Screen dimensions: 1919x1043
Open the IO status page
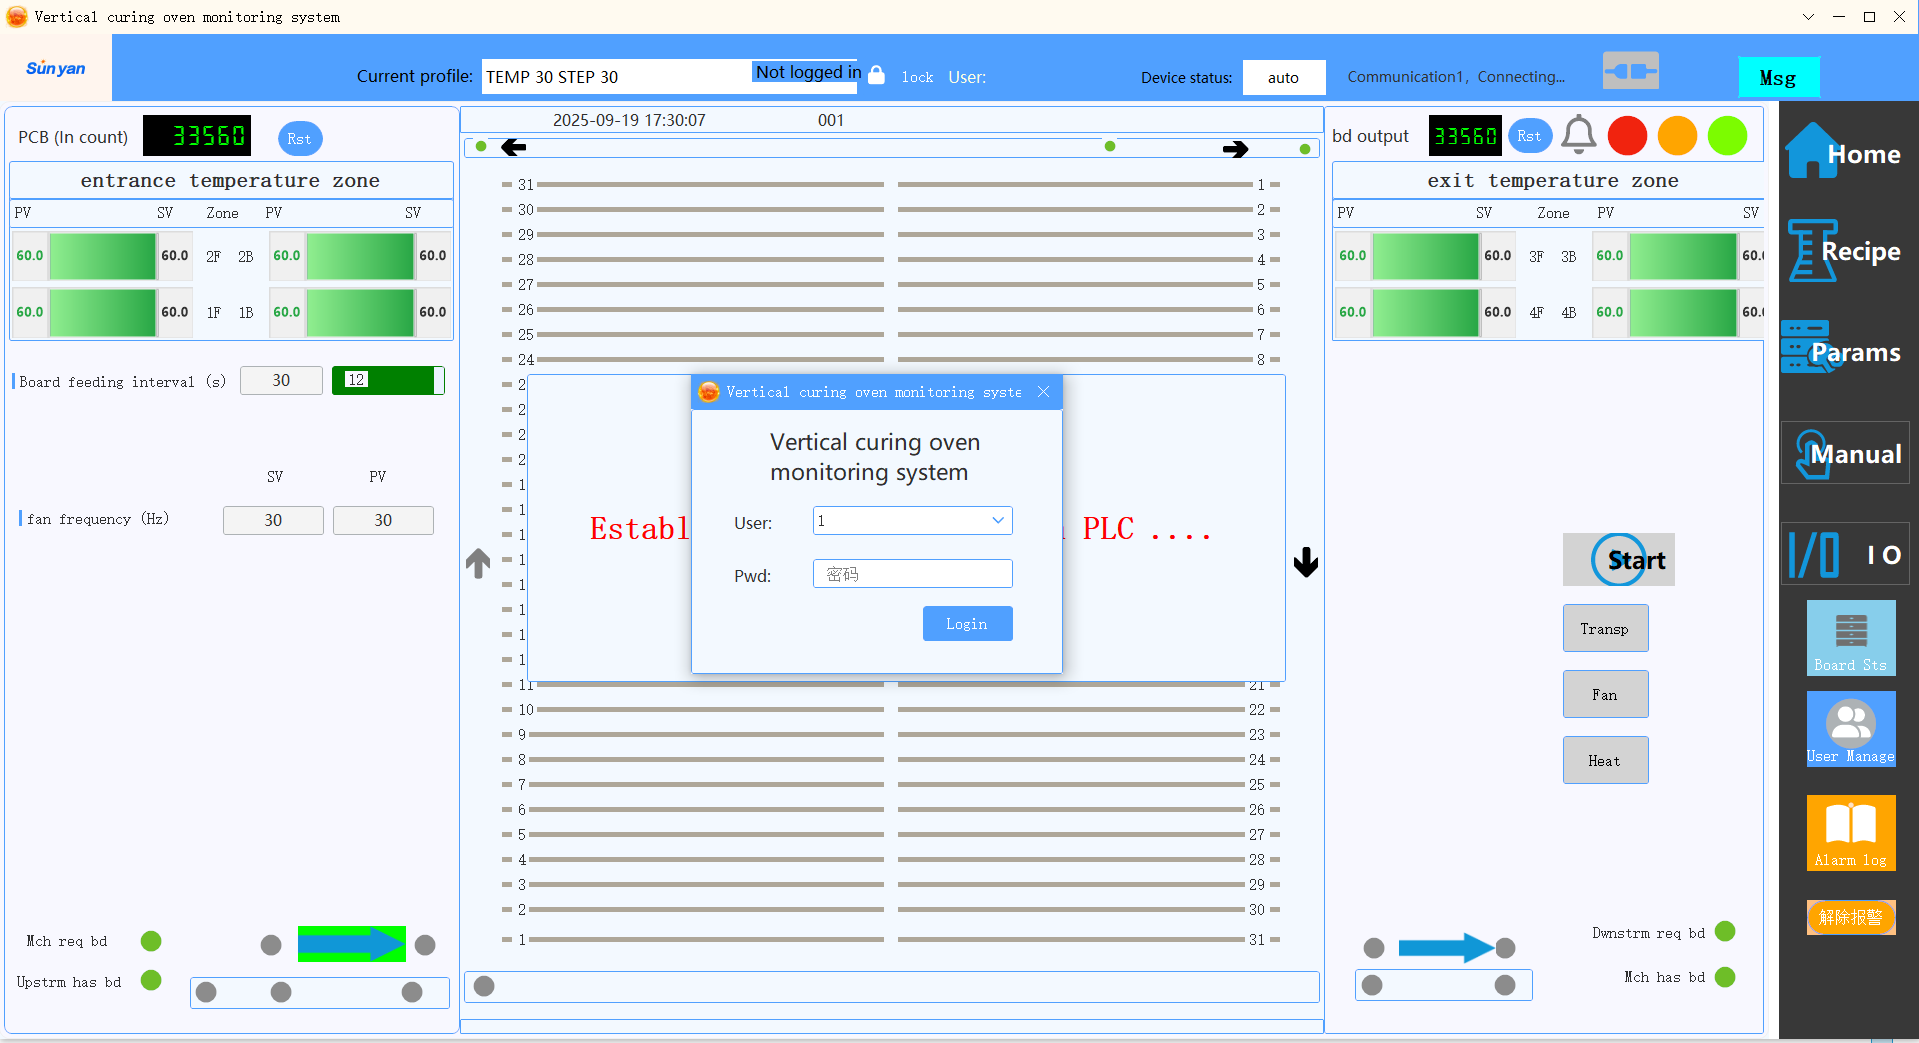[1845, 554]
